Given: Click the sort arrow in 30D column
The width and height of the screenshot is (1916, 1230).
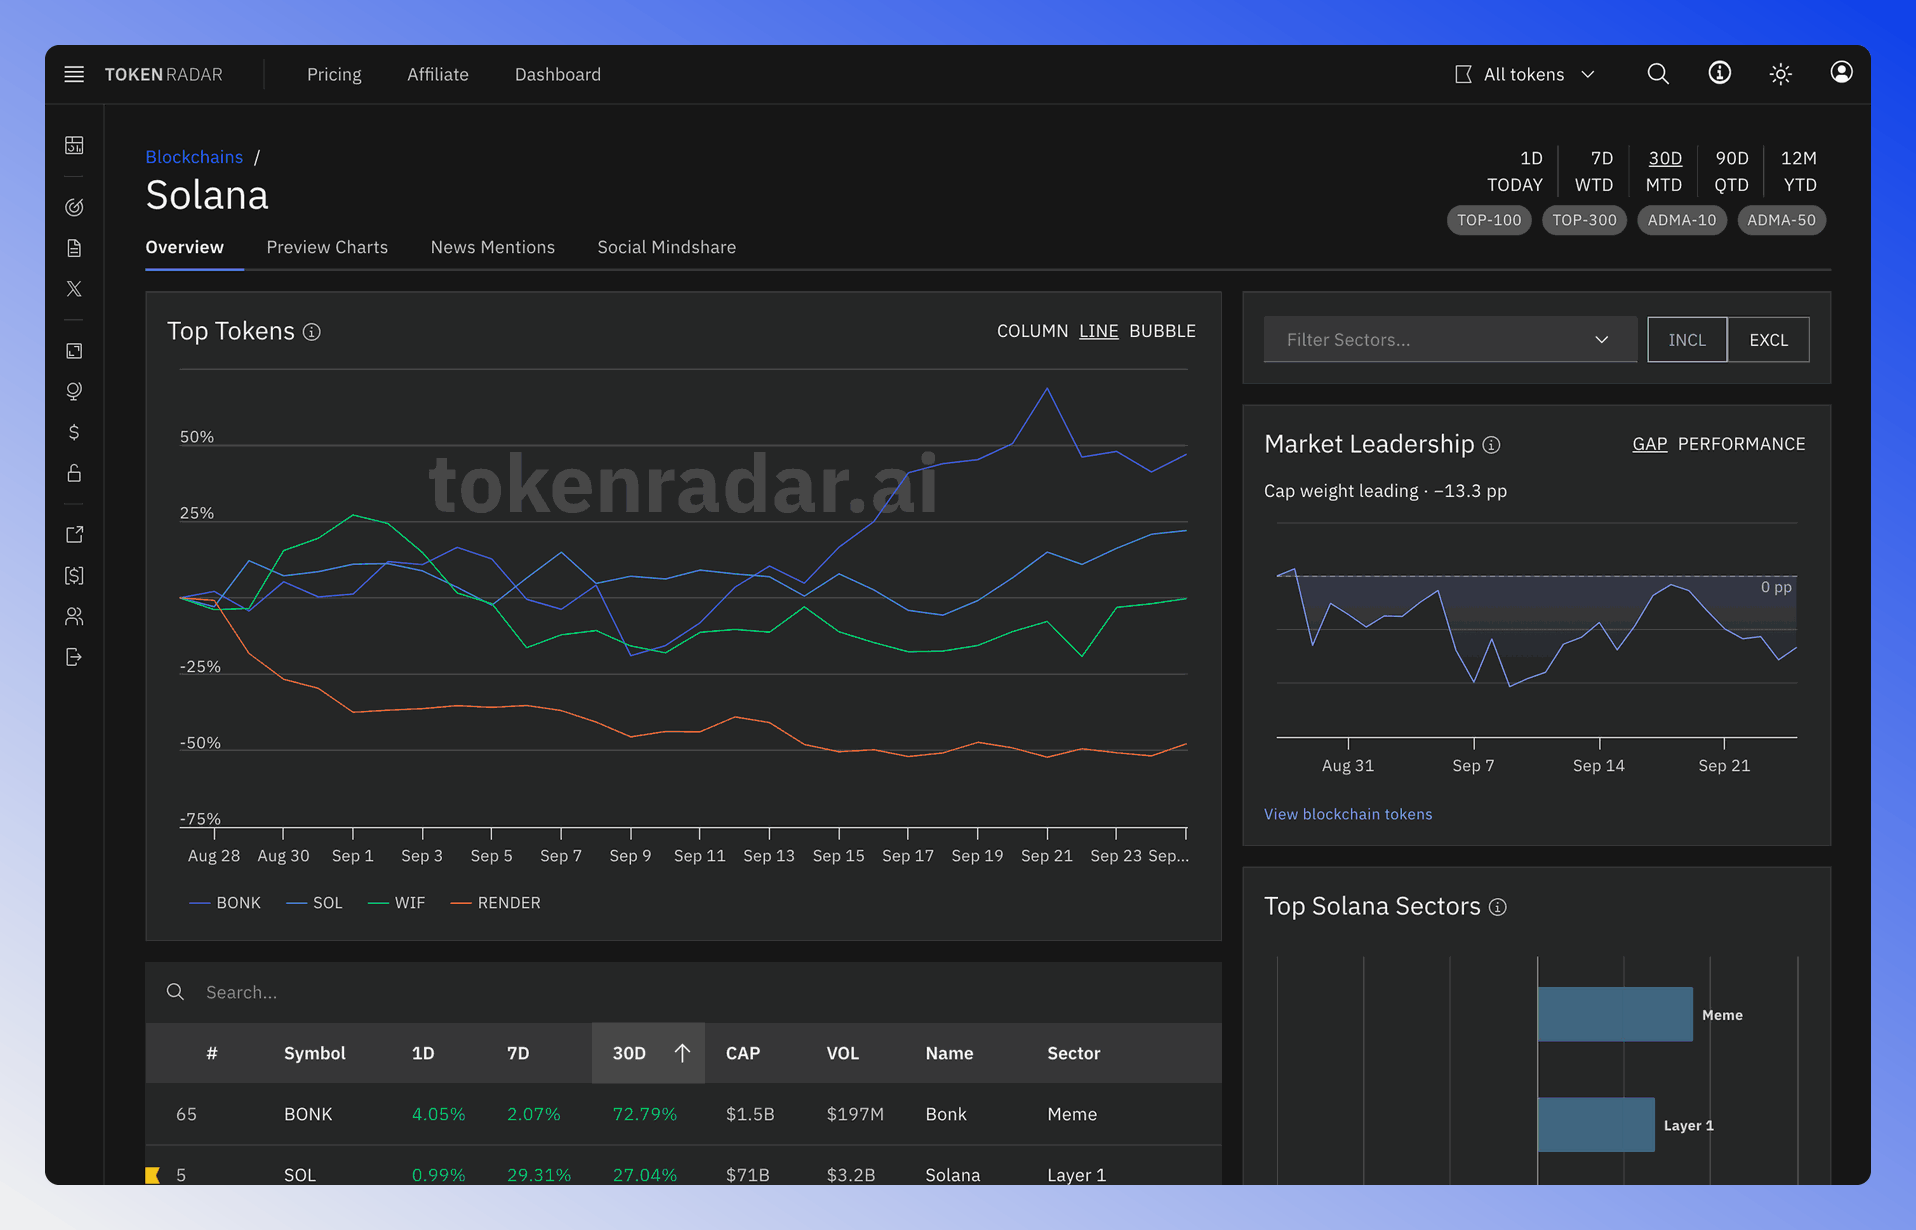Looking at the screenshot, I should (x=682, y=1053).
